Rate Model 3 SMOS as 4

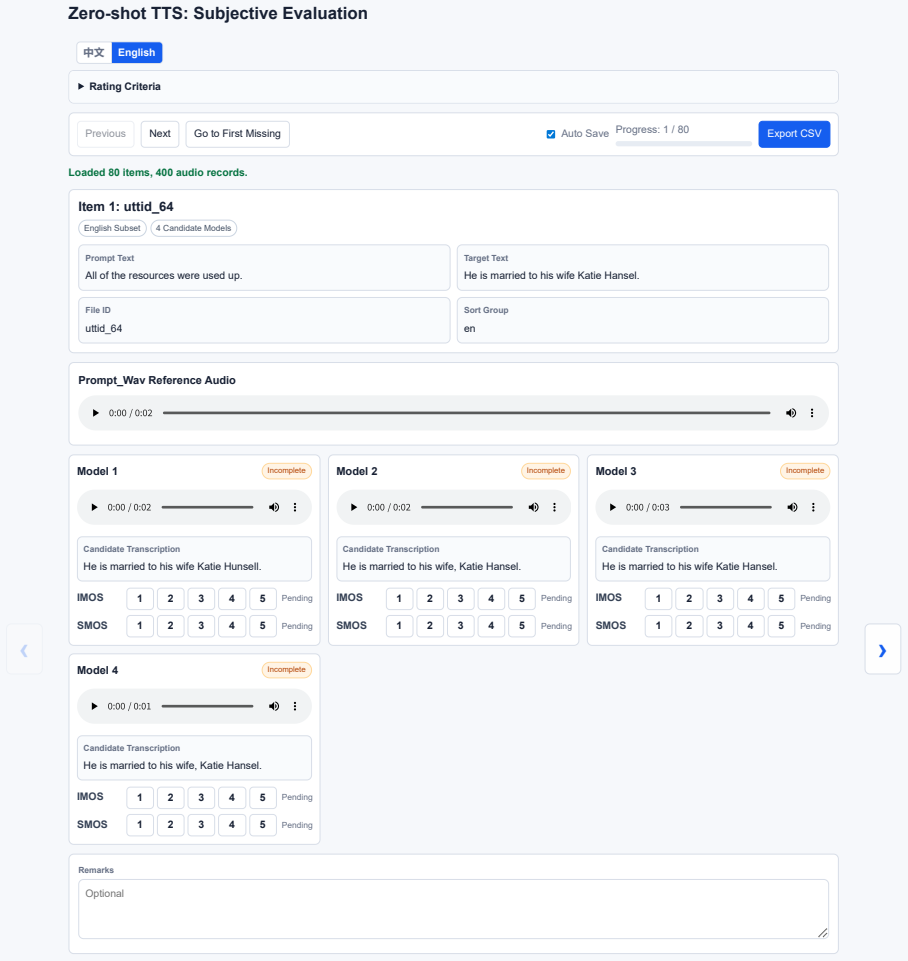tap(750, 626)
